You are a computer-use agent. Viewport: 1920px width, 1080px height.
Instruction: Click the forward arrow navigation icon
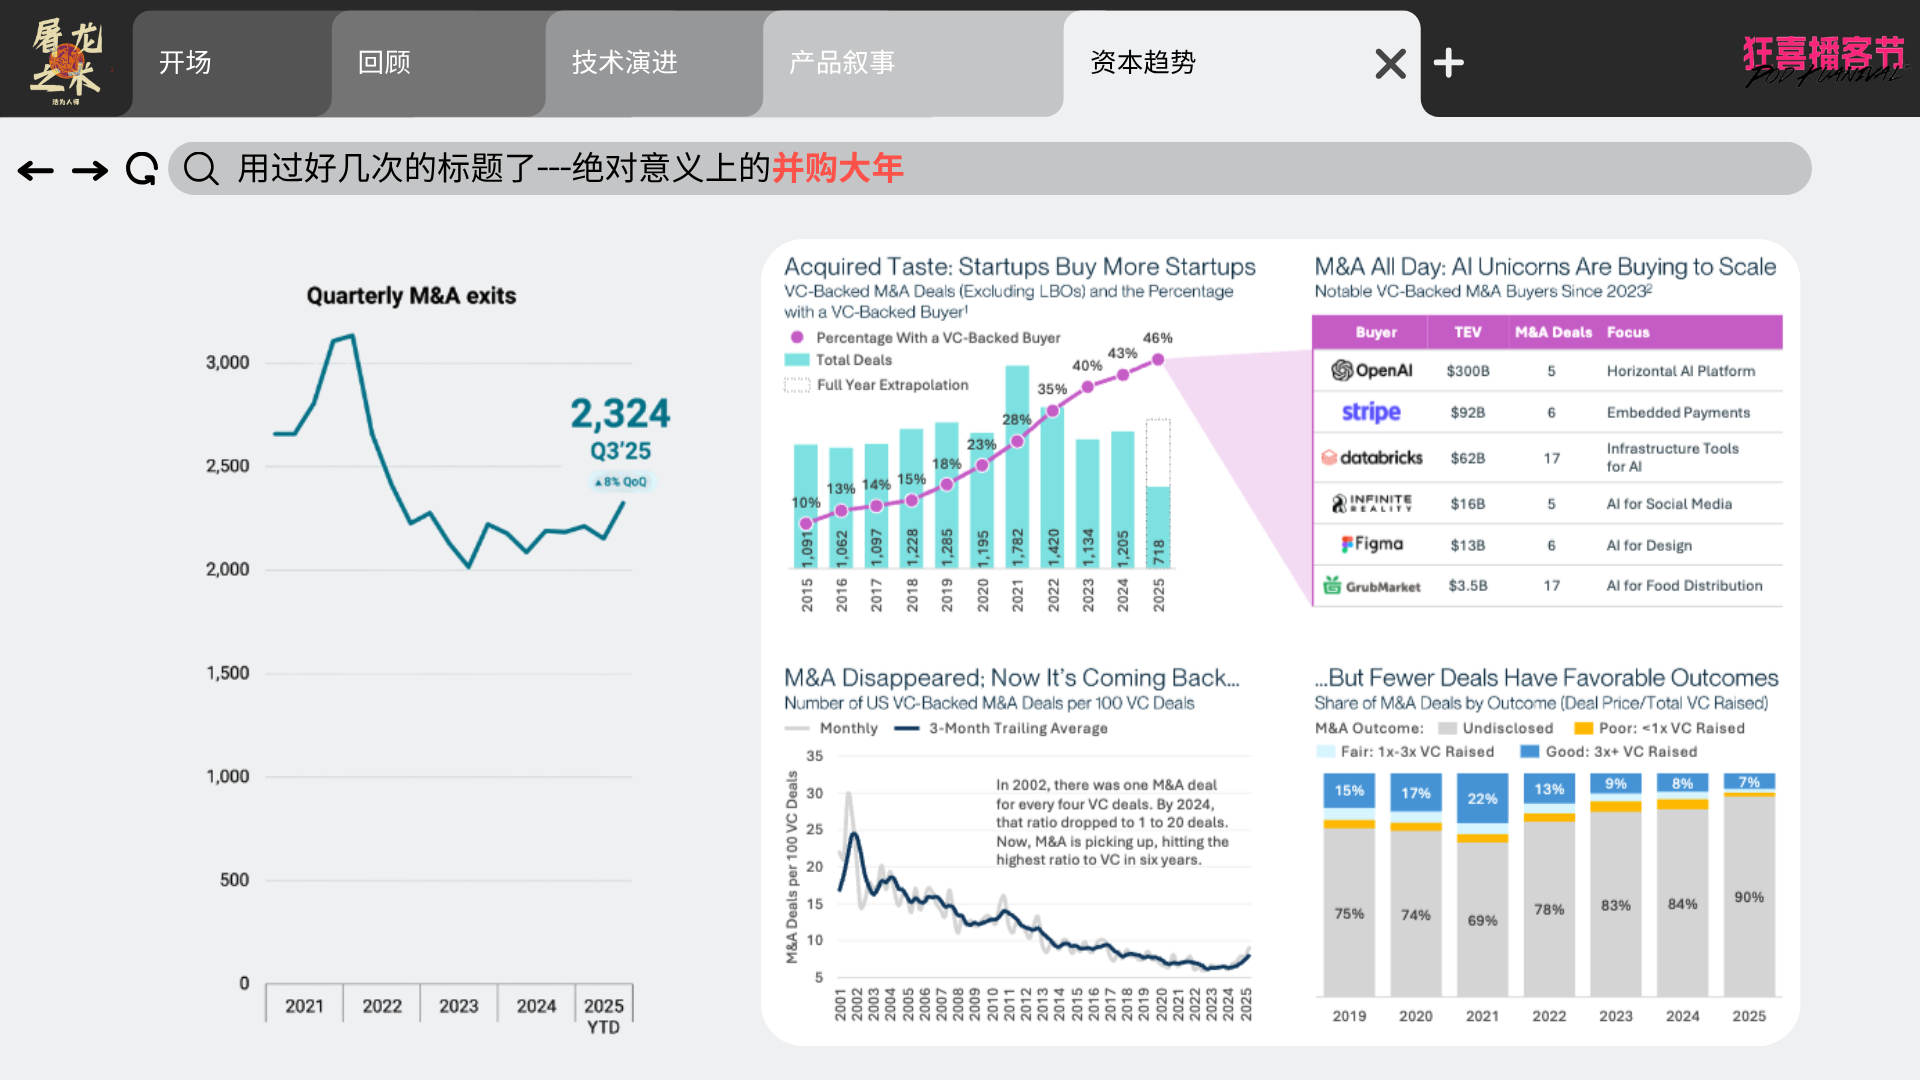(90, 171)
